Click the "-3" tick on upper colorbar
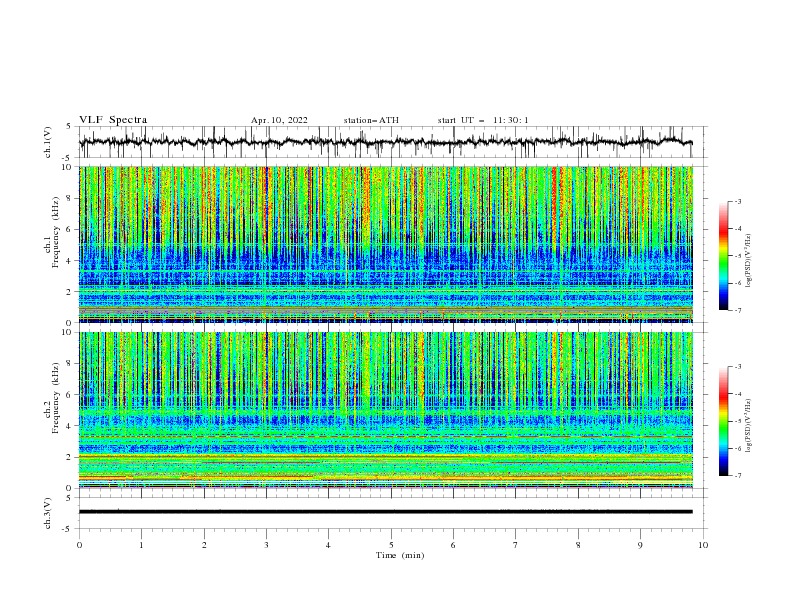The width and height of the screenshot is (792, 612). 737,201
